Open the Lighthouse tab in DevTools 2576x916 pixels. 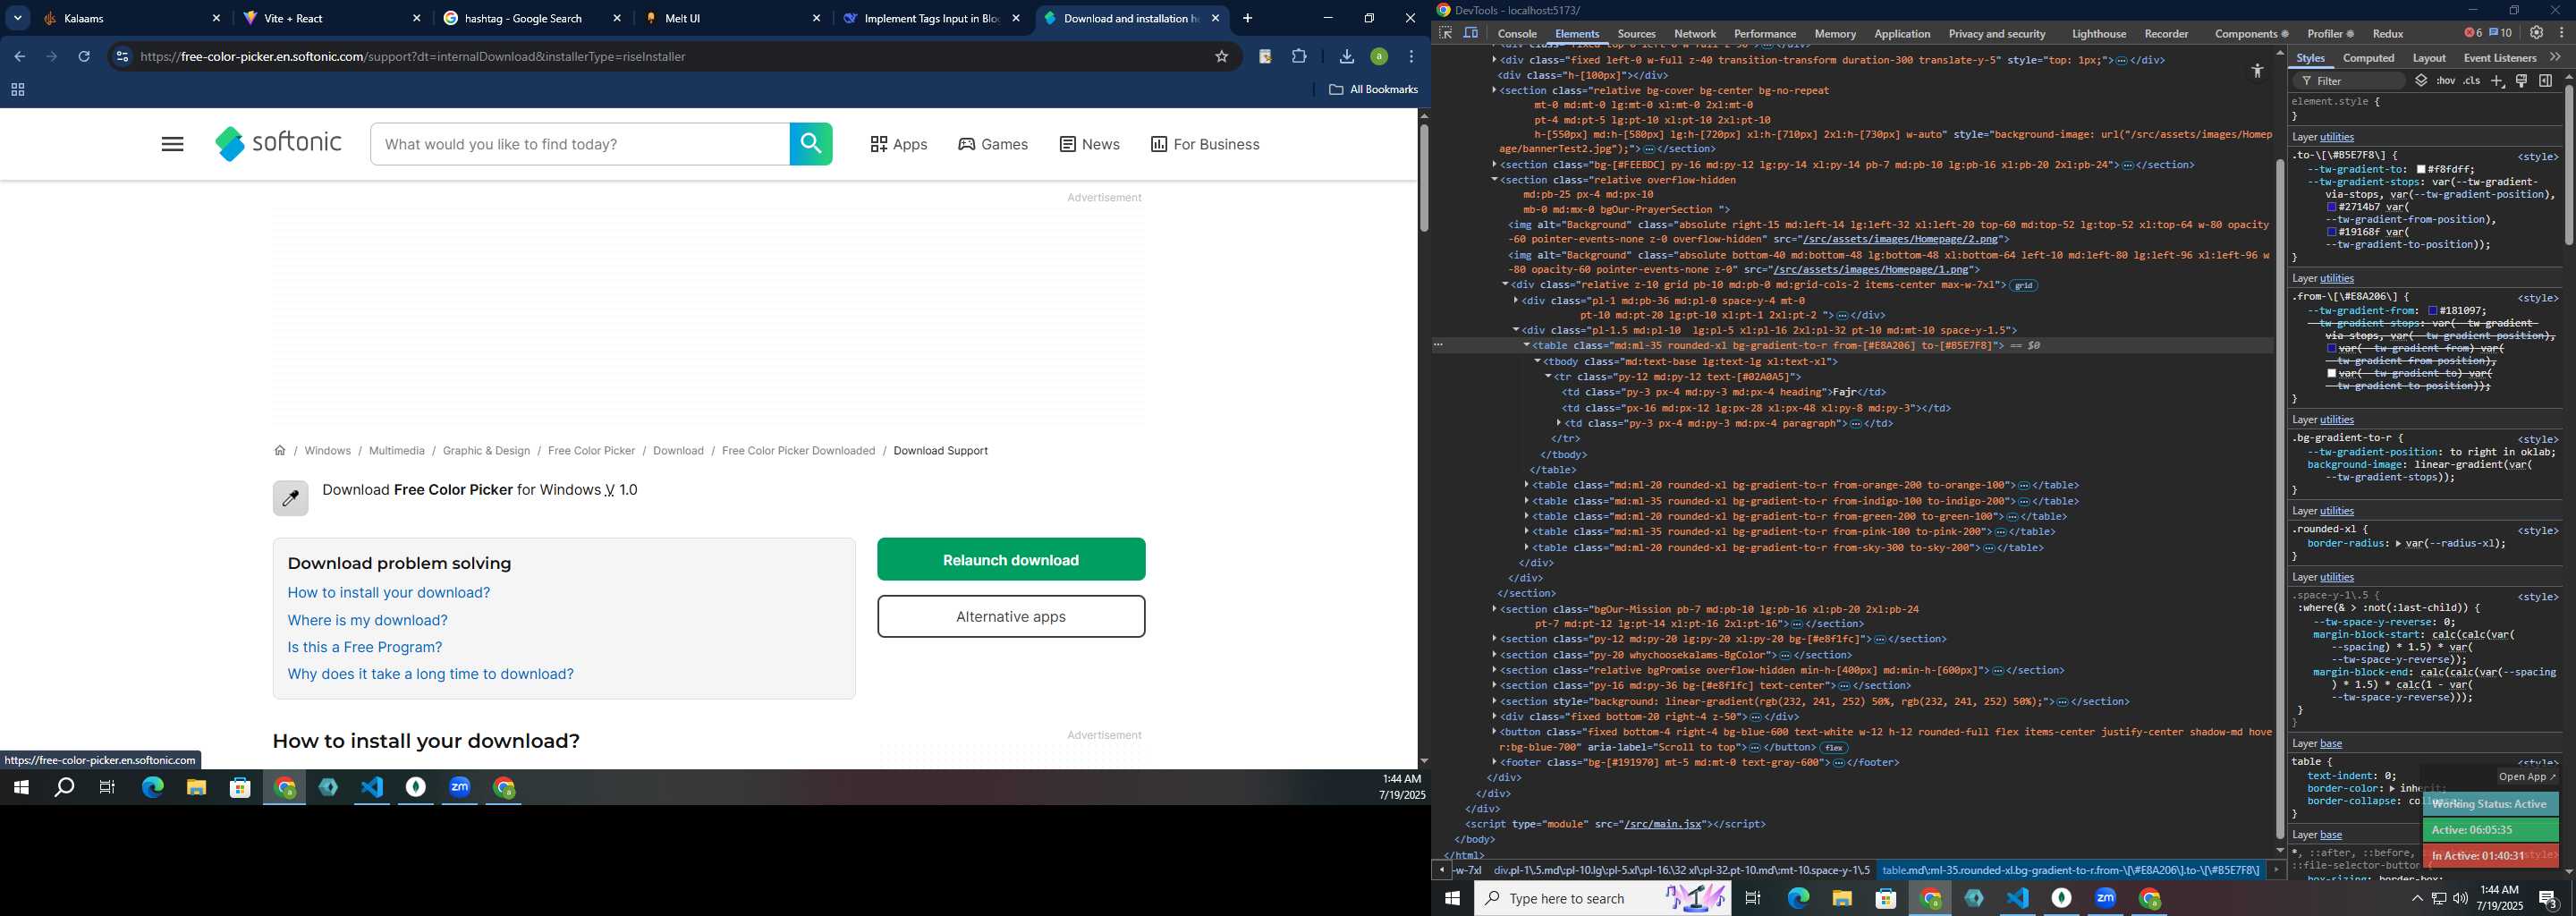pyautogui.click(x=2099, y=34)
